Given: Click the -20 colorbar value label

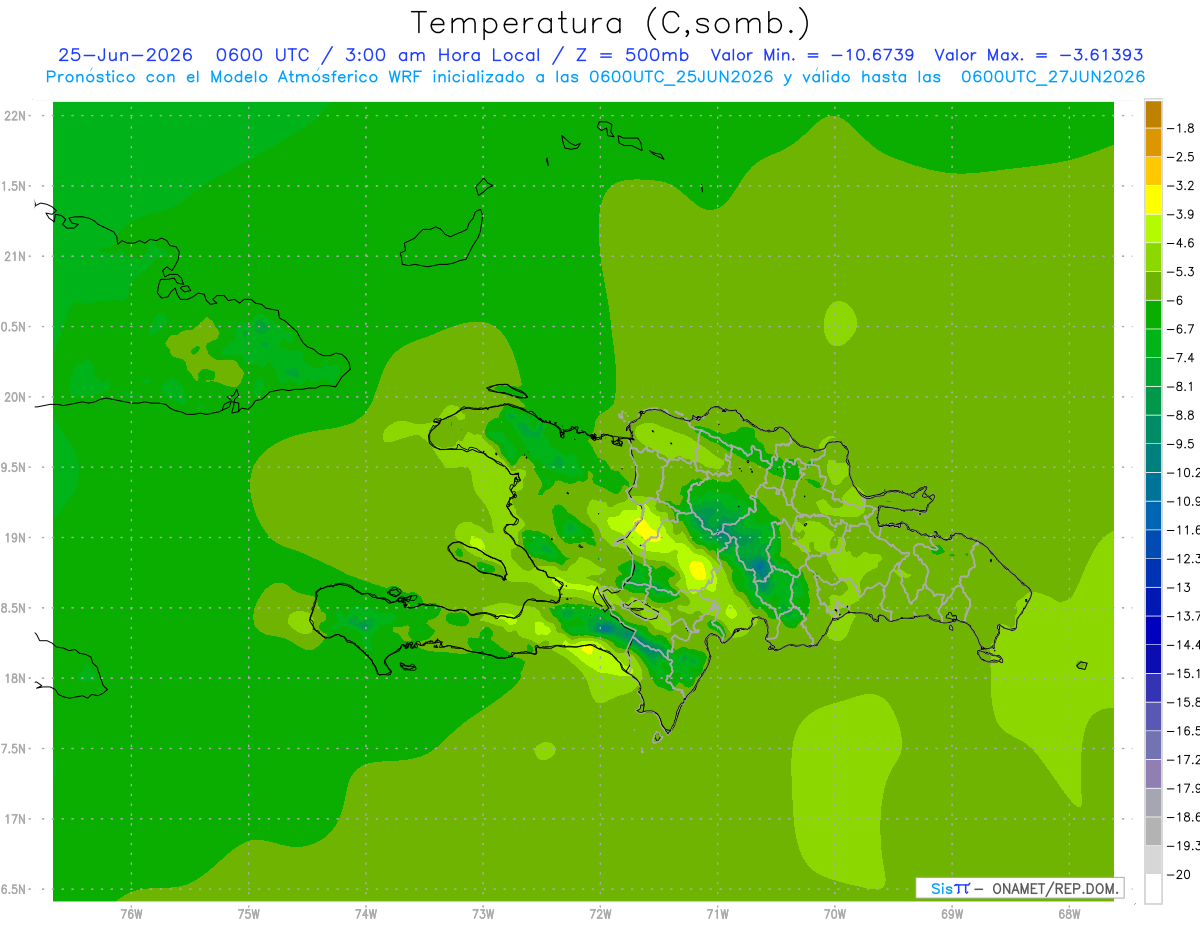Looking at the screenshot, I should (x=1178, y=875).
